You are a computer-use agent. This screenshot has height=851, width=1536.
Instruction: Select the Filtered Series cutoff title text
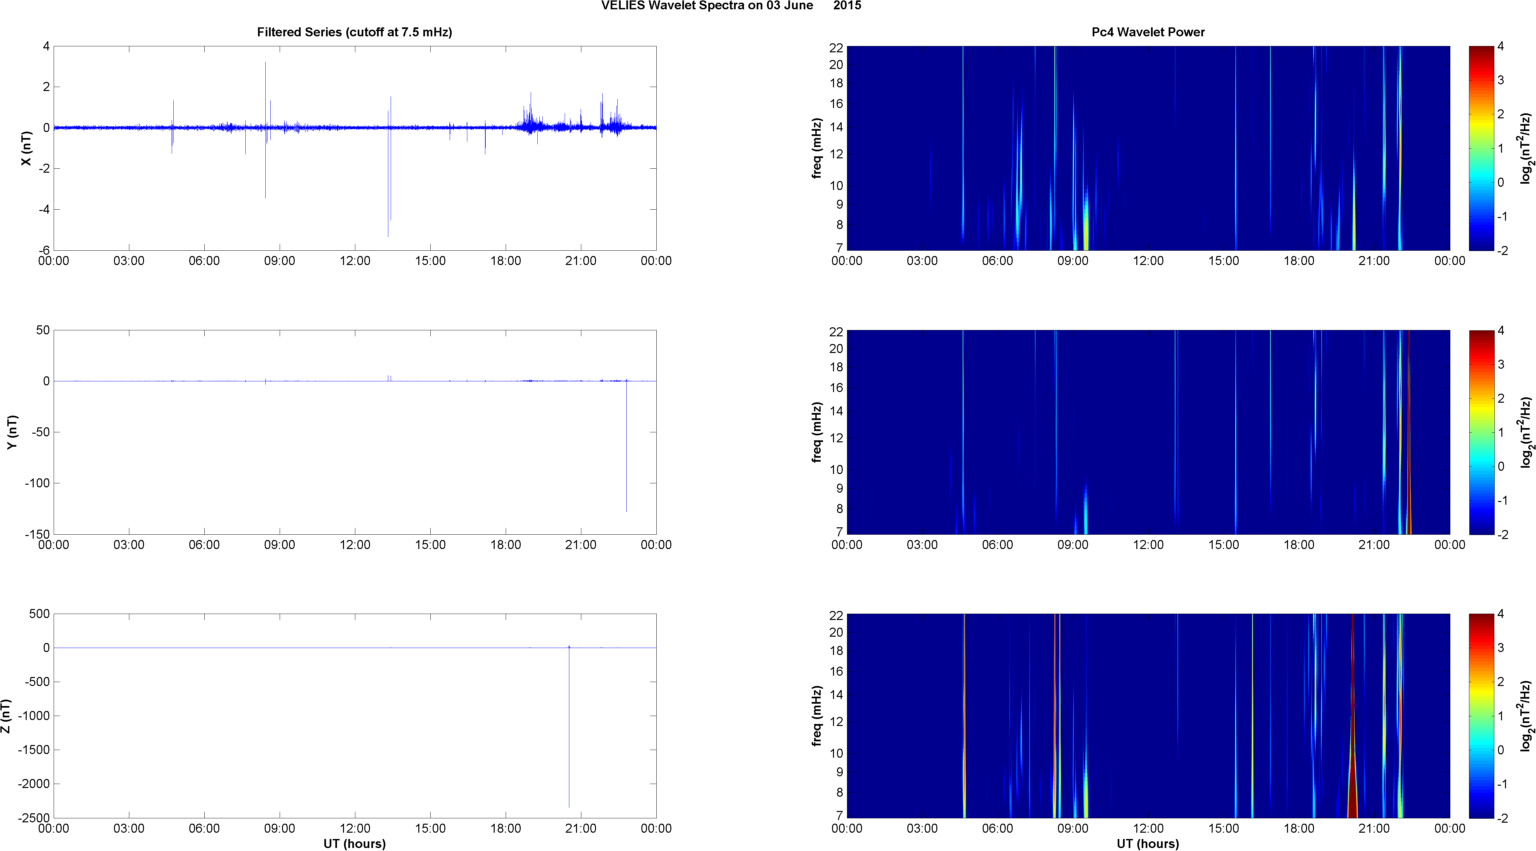pos(354,32)
